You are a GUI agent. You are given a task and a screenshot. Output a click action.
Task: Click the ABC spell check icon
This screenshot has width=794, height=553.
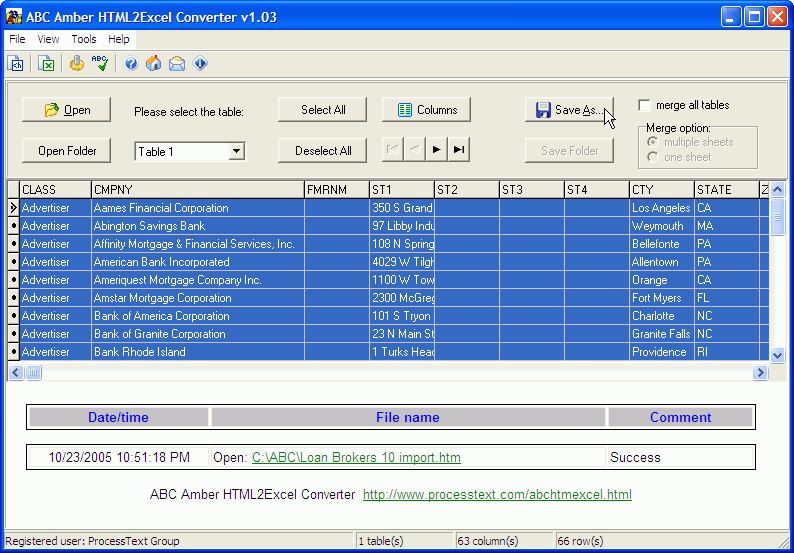(x=100, y=64)
